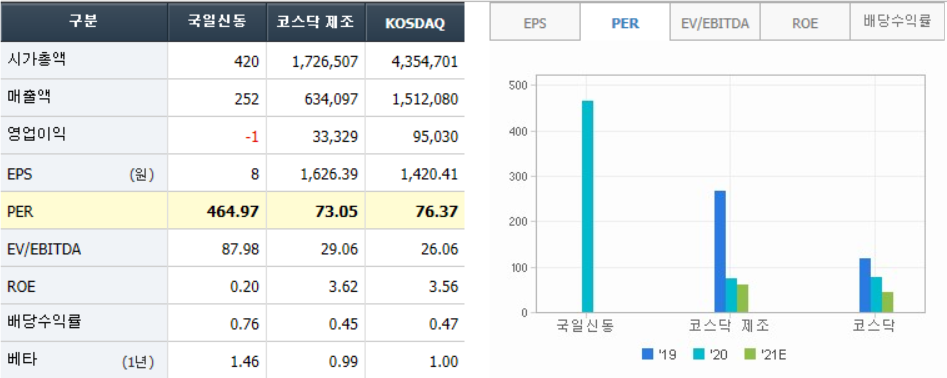Click the 1.00 beta value

point(444,362)
